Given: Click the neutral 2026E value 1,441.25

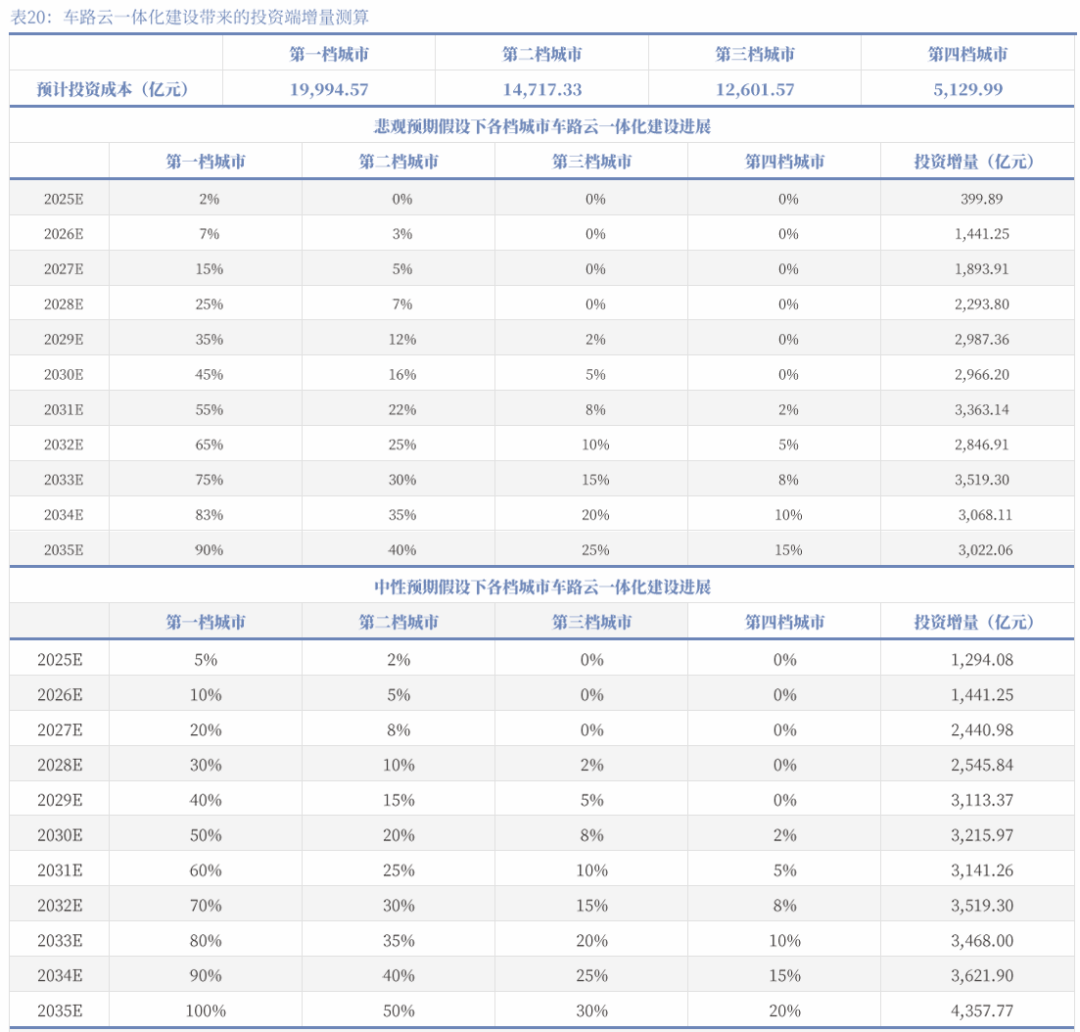Looking at the screenshot, I should coord(982,695).
